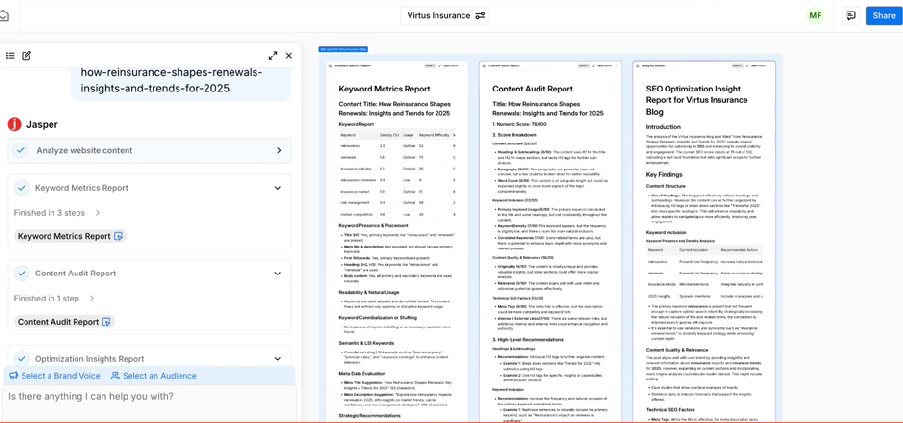Click the 'Meta Data Evaluation' heading
Screen dimensions: 903x423
point(364,374)
